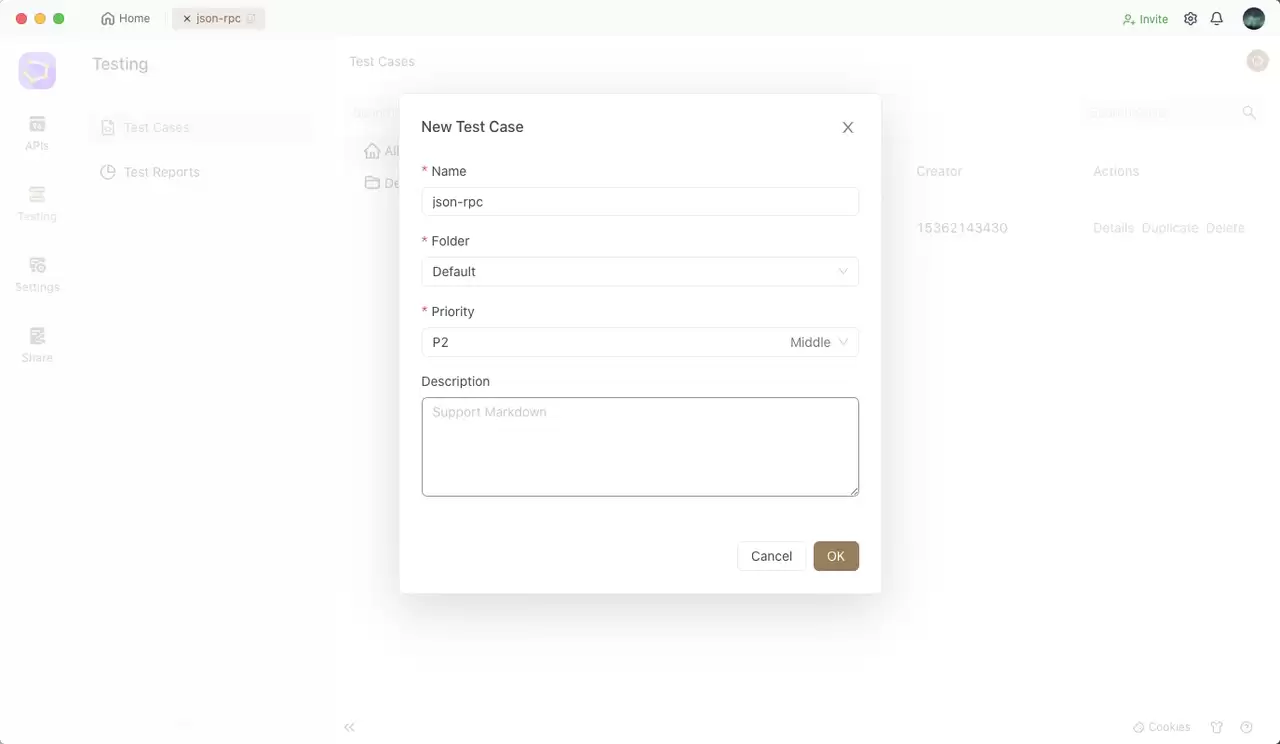Open the APIs sidebar section
The width and height of the screenshot is (1280, 744).
click(37, 133)
